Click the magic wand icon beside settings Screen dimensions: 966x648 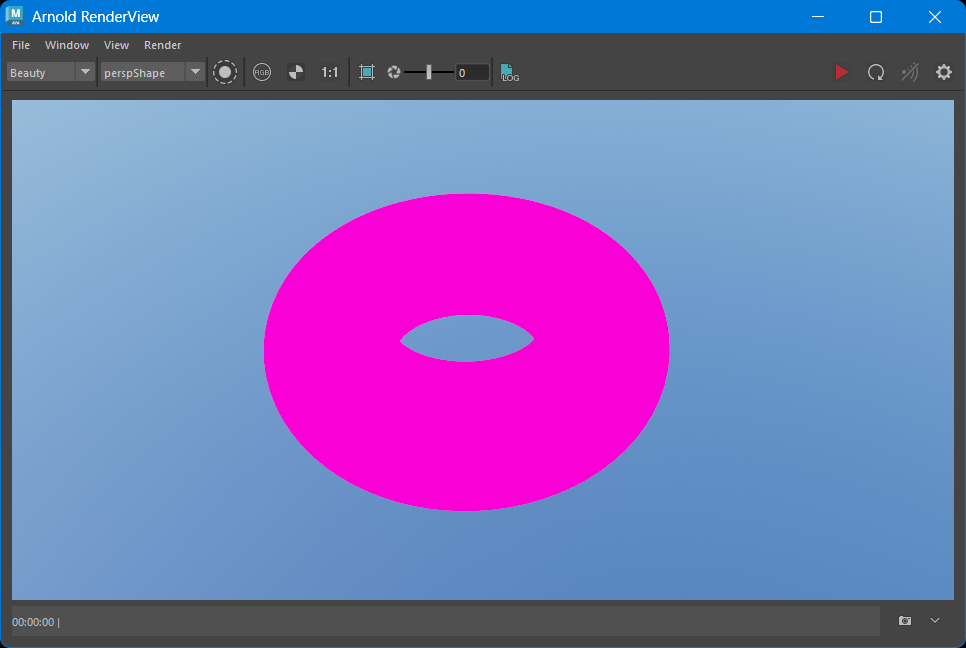[910, 72]
